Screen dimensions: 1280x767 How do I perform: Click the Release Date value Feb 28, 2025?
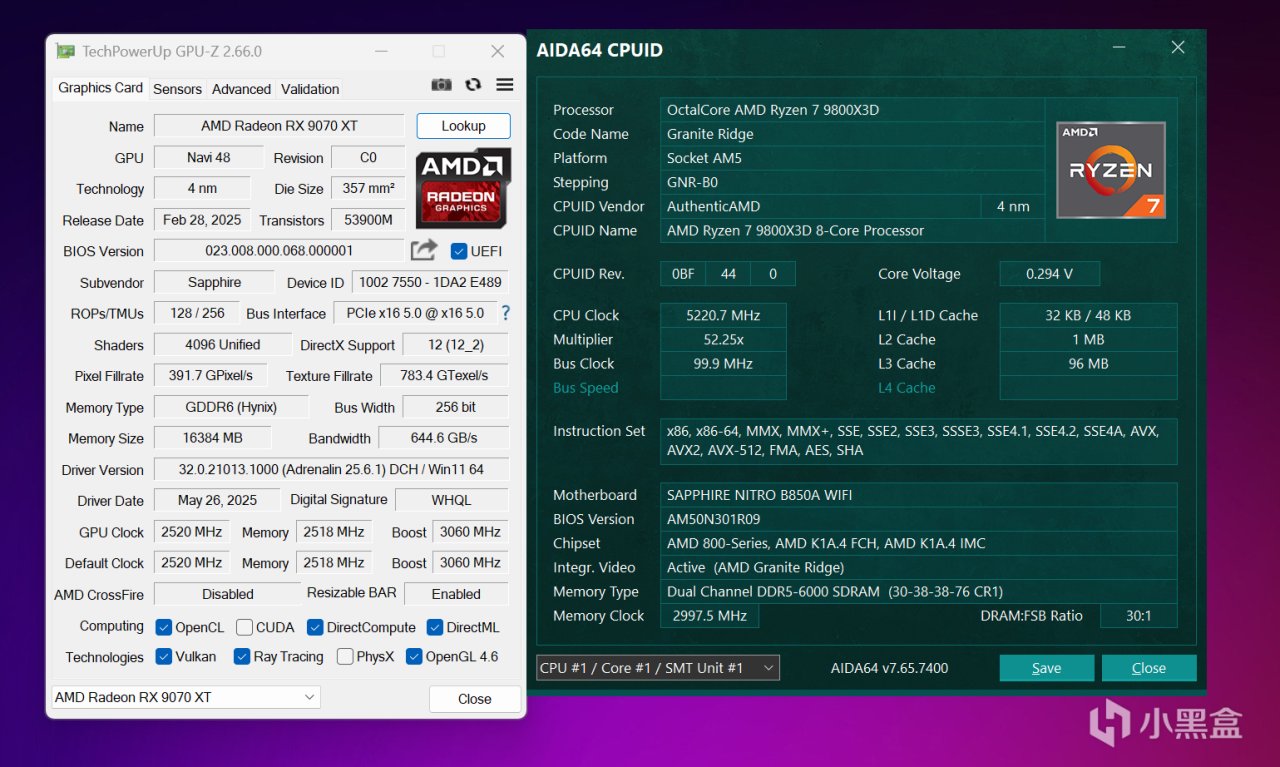coord(203,220)
